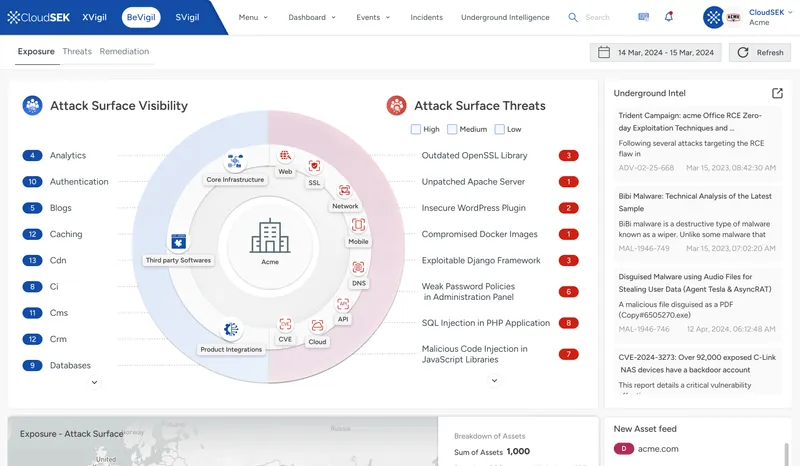This screenshot has width=800, height=466.
Task: Click the CloudSEK round avatar icon
Action: pos(713,17)
